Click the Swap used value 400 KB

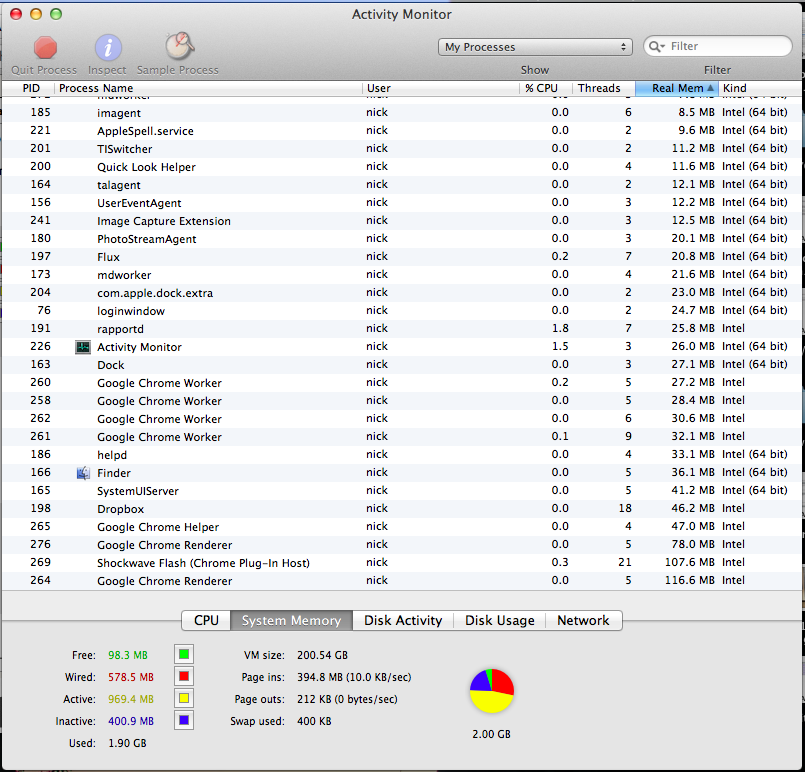314,721
